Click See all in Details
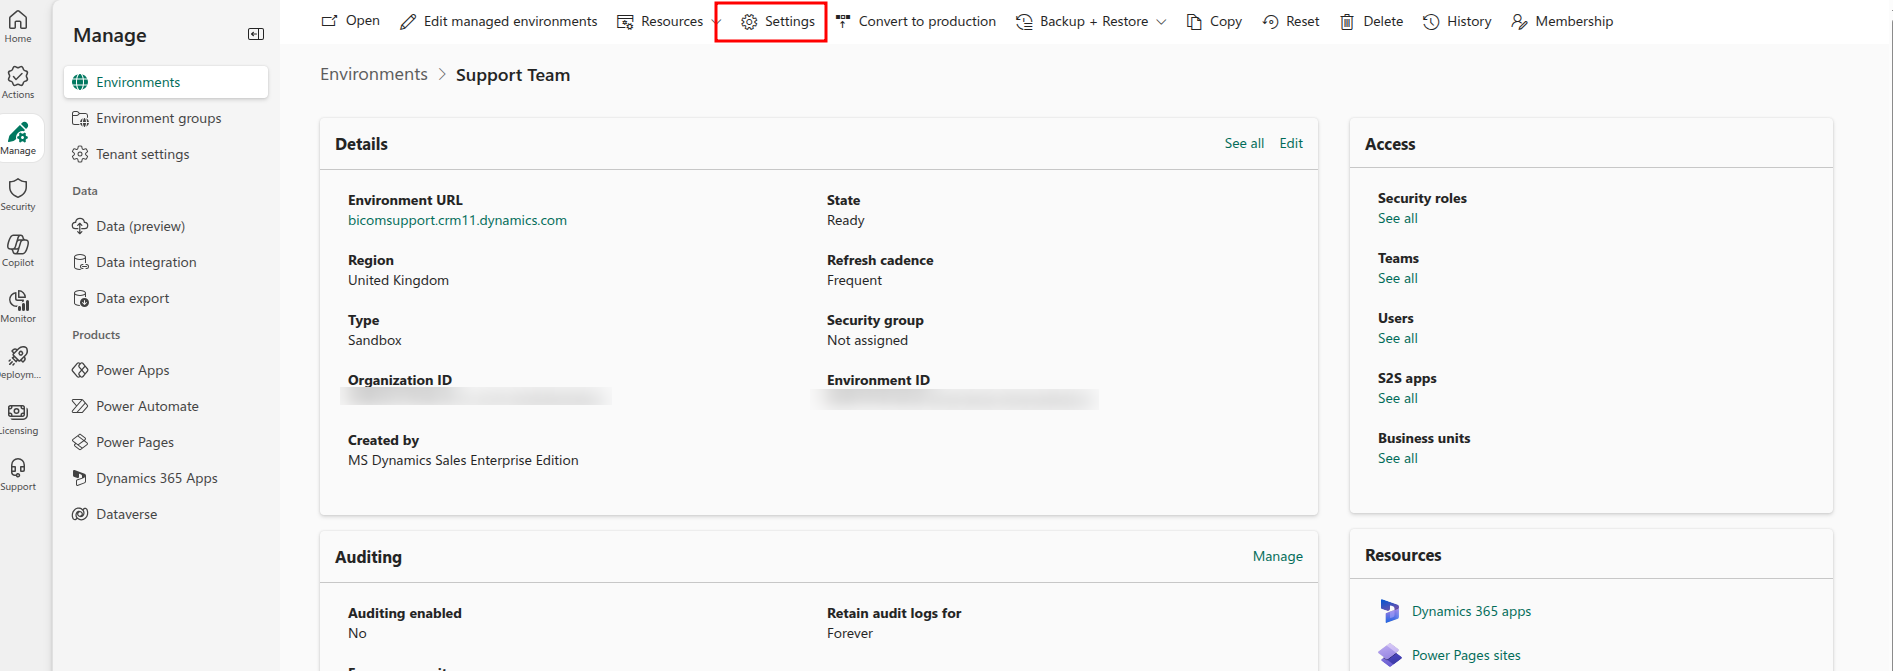This screenshot has height=671, width=1893. point(1244,143)
